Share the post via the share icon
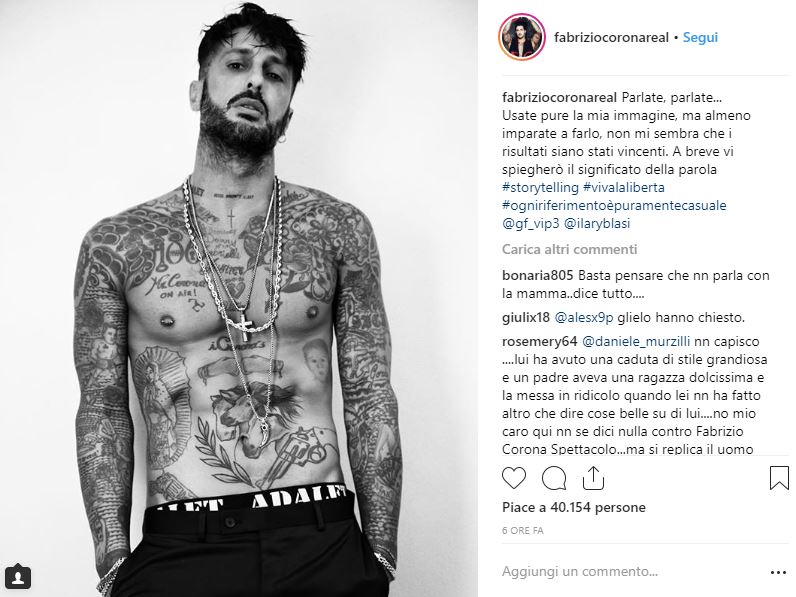 pos(593,478)
